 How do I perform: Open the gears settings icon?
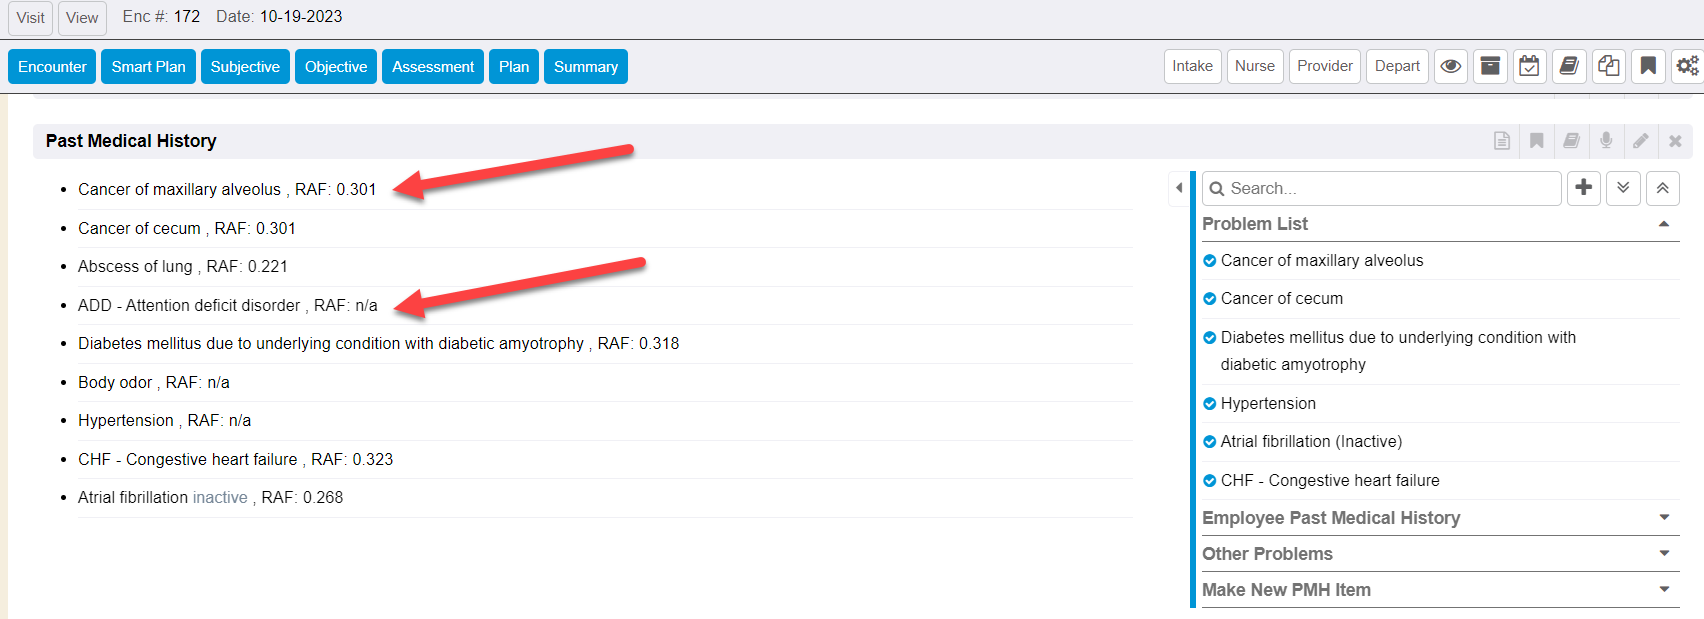pos(1687,67)
